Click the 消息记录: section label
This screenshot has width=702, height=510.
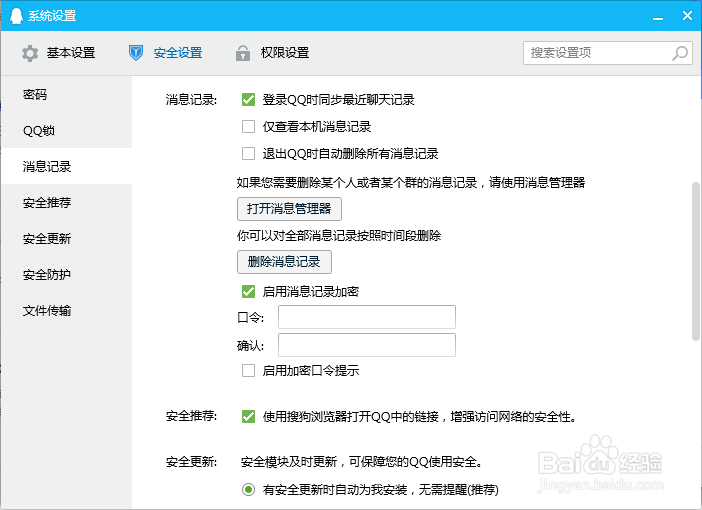click(192, 99)
